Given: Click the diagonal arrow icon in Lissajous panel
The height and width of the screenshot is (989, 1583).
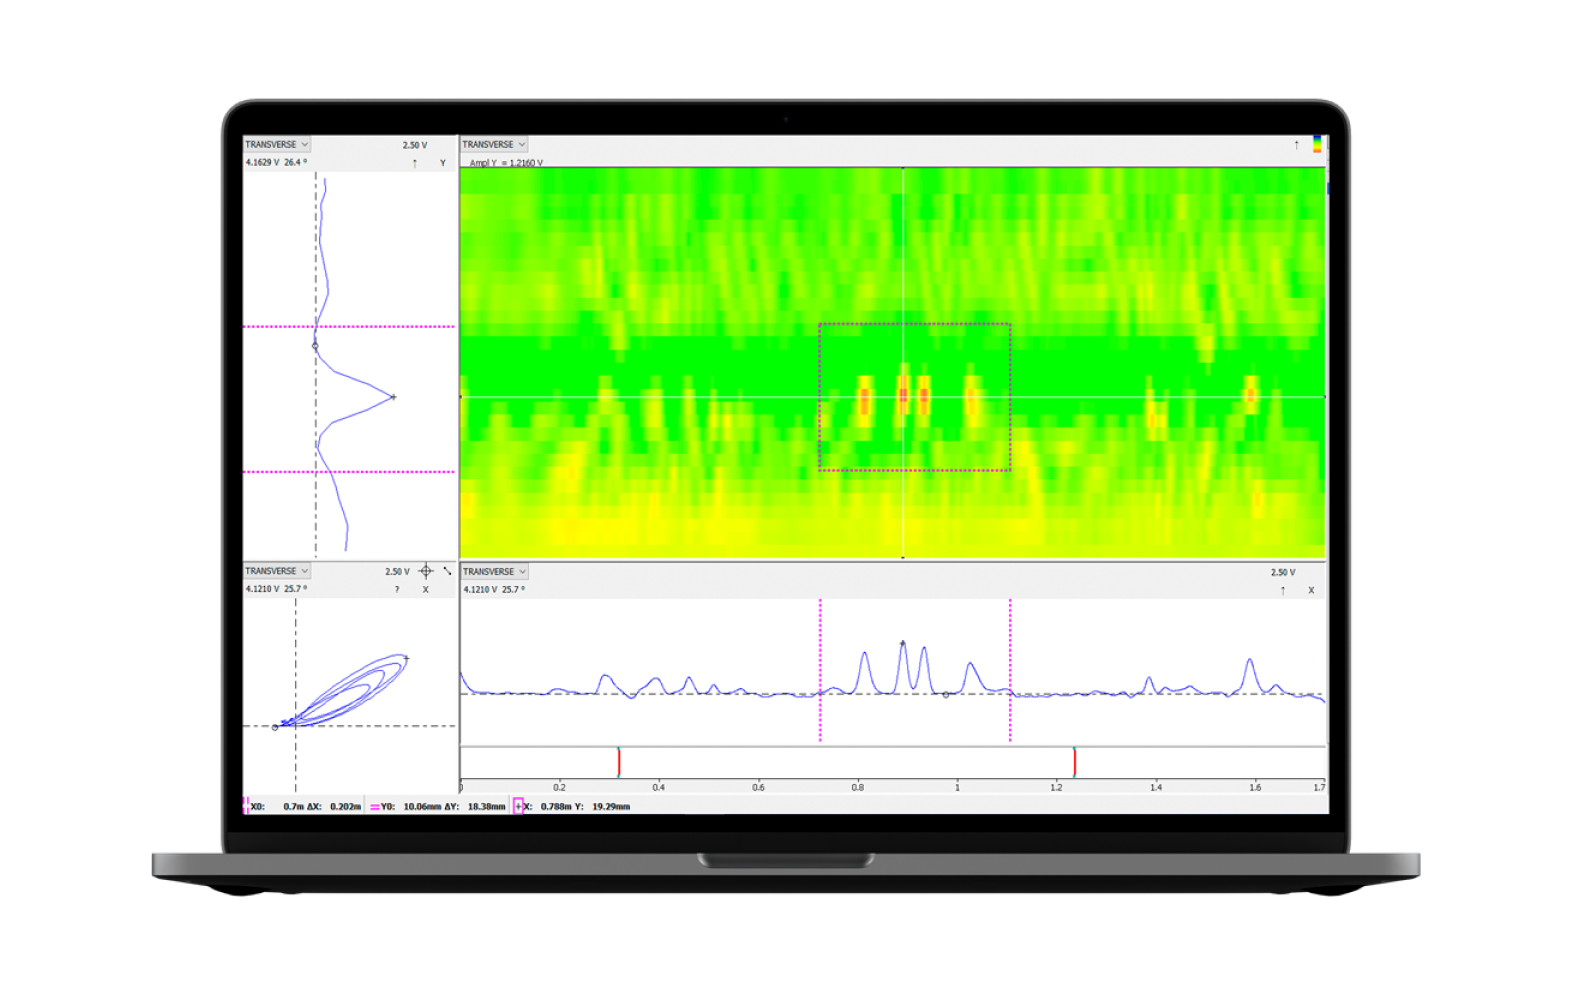Looking at the screenshot, I should pos(447,571).
